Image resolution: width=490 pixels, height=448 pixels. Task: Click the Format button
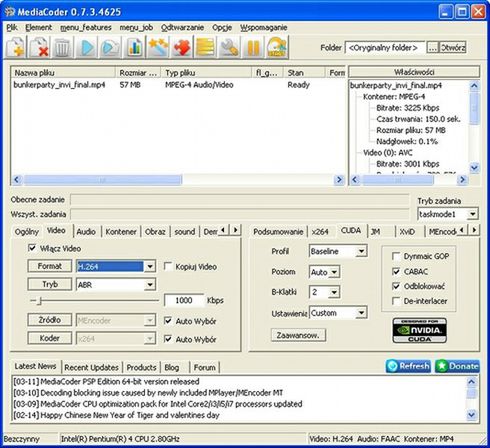pos(49,266)
